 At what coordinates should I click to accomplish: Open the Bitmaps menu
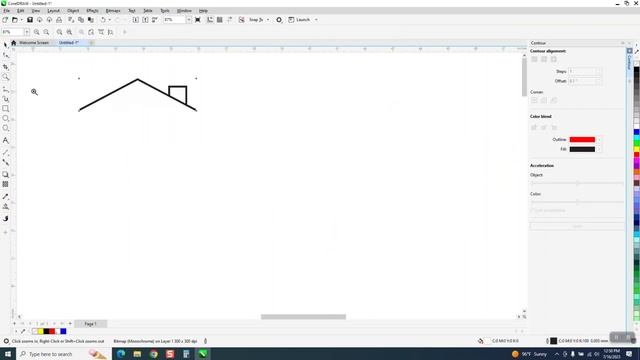(113, 11)
